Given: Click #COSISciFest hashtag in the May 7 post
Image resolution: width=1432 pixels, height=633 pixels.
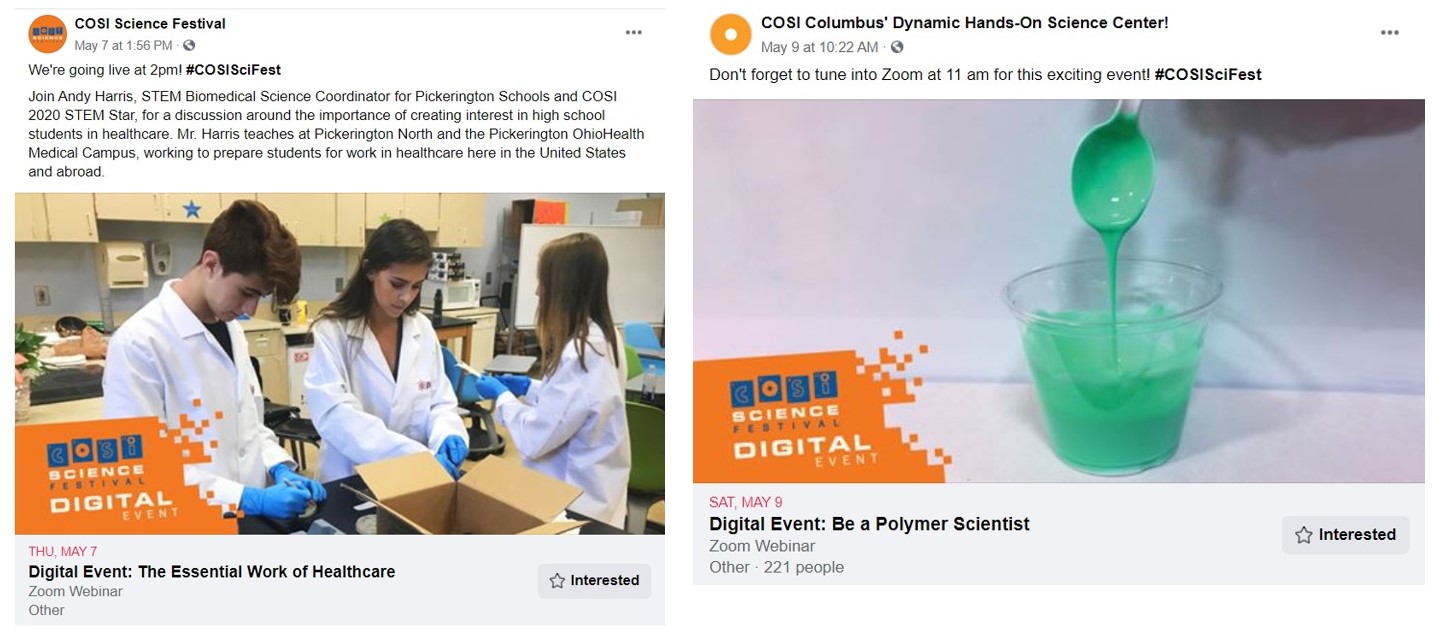Looking at the screenshot, I should [233, 70].
